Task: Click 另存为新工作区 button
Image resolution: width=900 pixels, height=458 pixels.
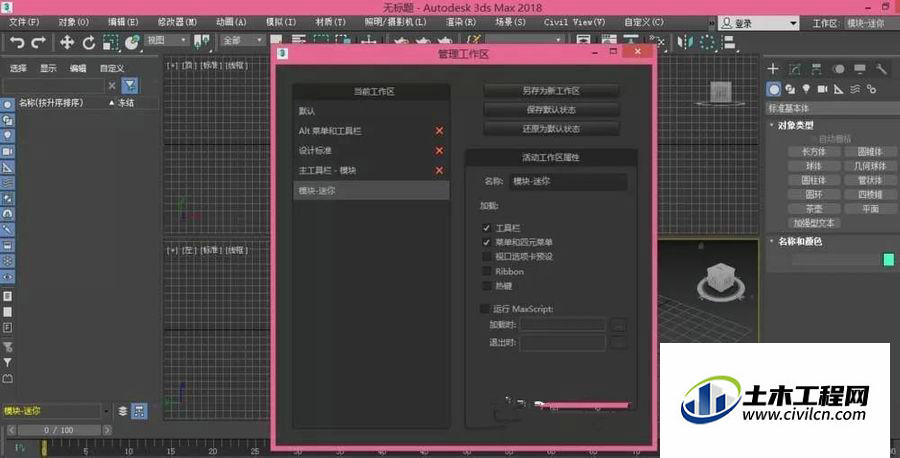Action: [551, 91]
